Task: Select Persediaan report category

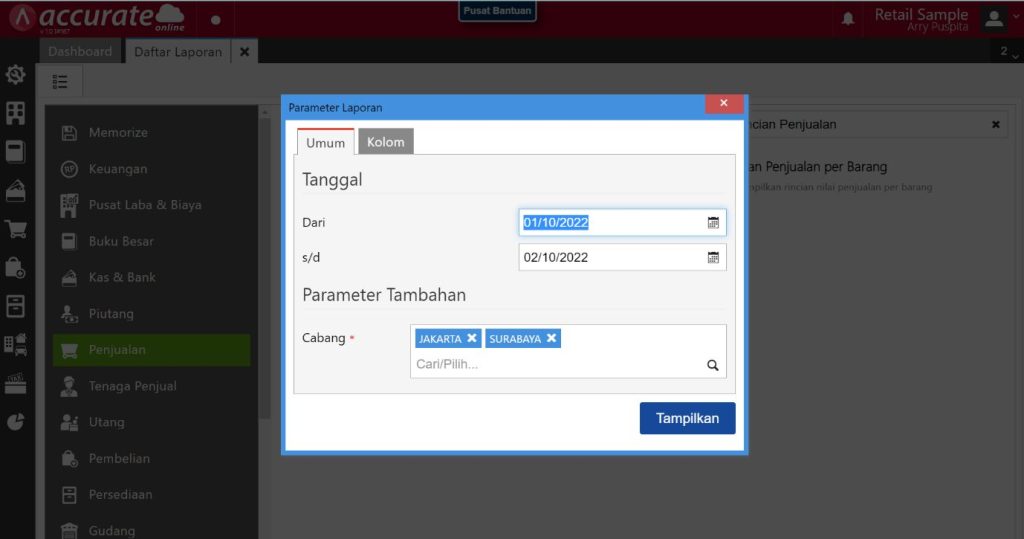Action: pyautogui.click(x=152, y=495)
